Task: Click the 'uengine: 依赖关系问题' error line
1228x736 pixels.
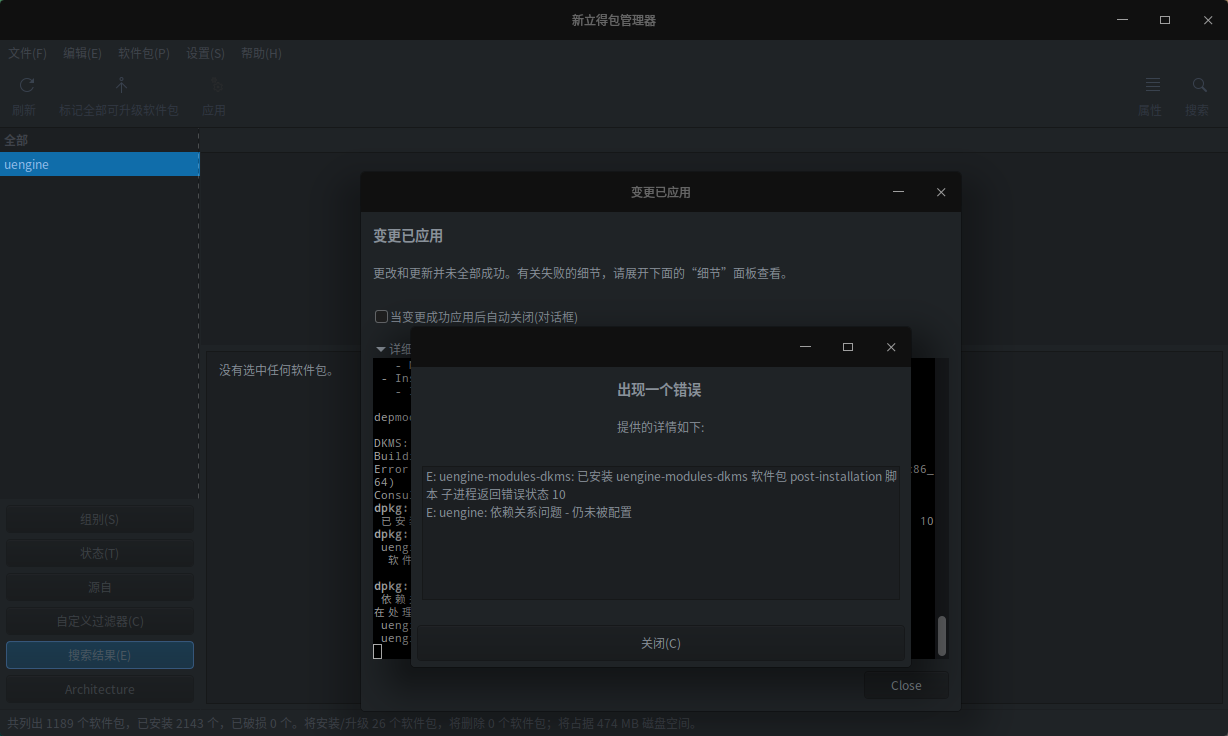Action: pyautogui.click(x=529, y=512)
